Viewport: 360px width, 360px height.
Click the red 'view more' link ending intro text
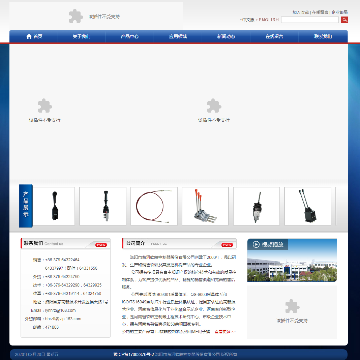tap(225, 332)
